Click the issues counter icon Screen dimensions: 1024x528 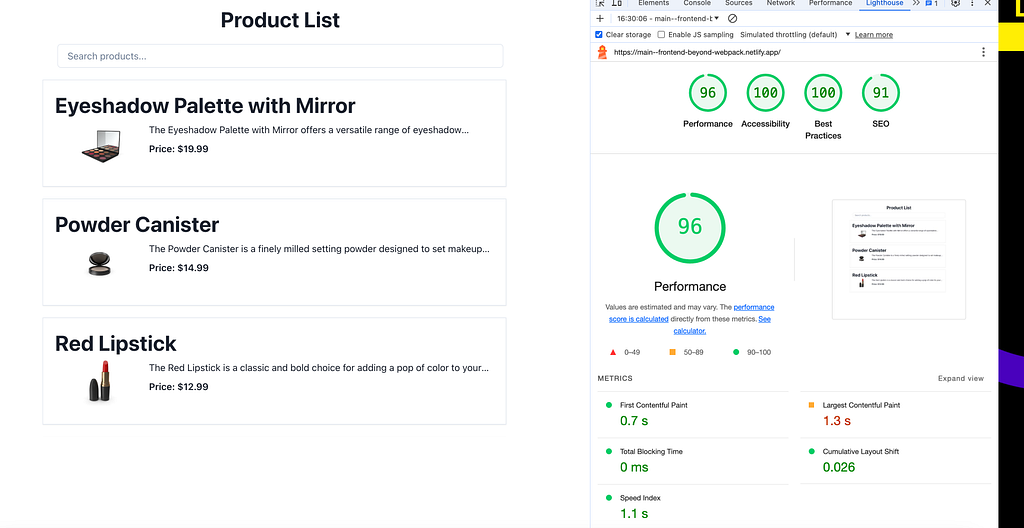coord(932,3)
